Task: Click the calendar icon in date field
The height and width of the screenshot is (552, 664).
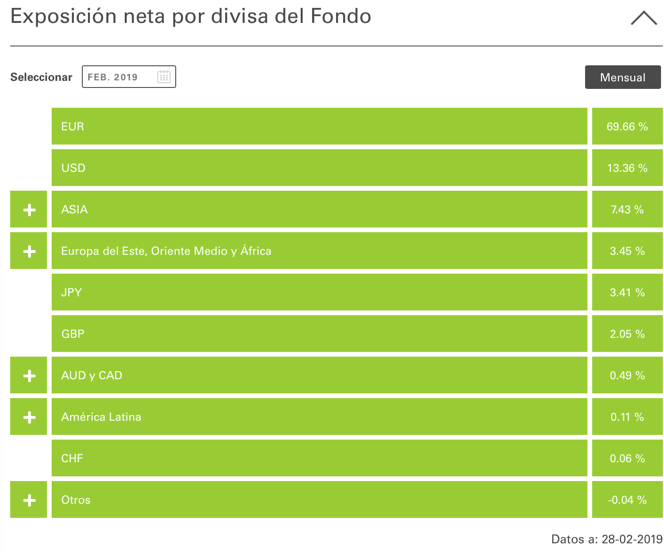Action: click(164, 77)
